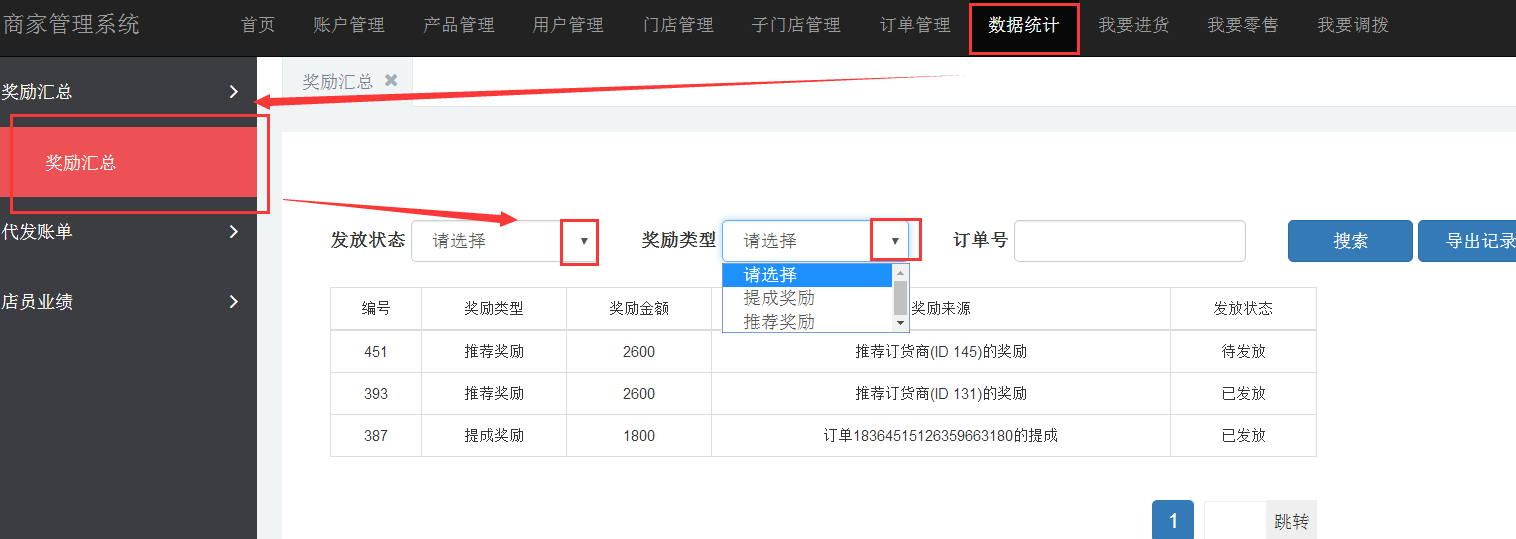The image size is (1516, 539).
Task: Open 我要调拨 in top navigation
Action: tap(1353, 26)
